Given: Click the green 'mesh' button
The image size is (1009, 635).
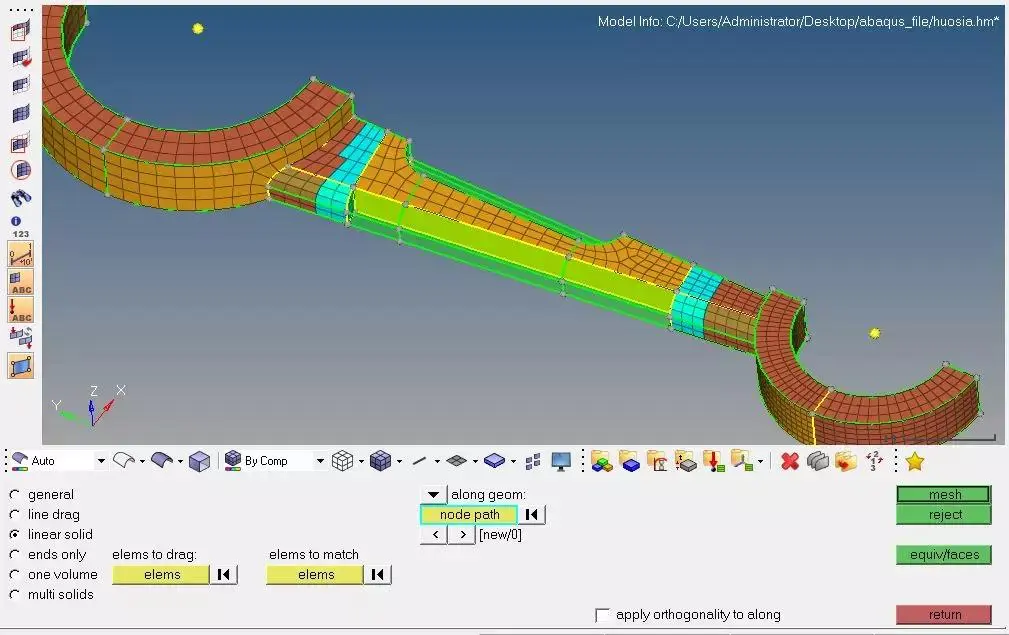Looking at the screenshot, I should coord(944,495).
